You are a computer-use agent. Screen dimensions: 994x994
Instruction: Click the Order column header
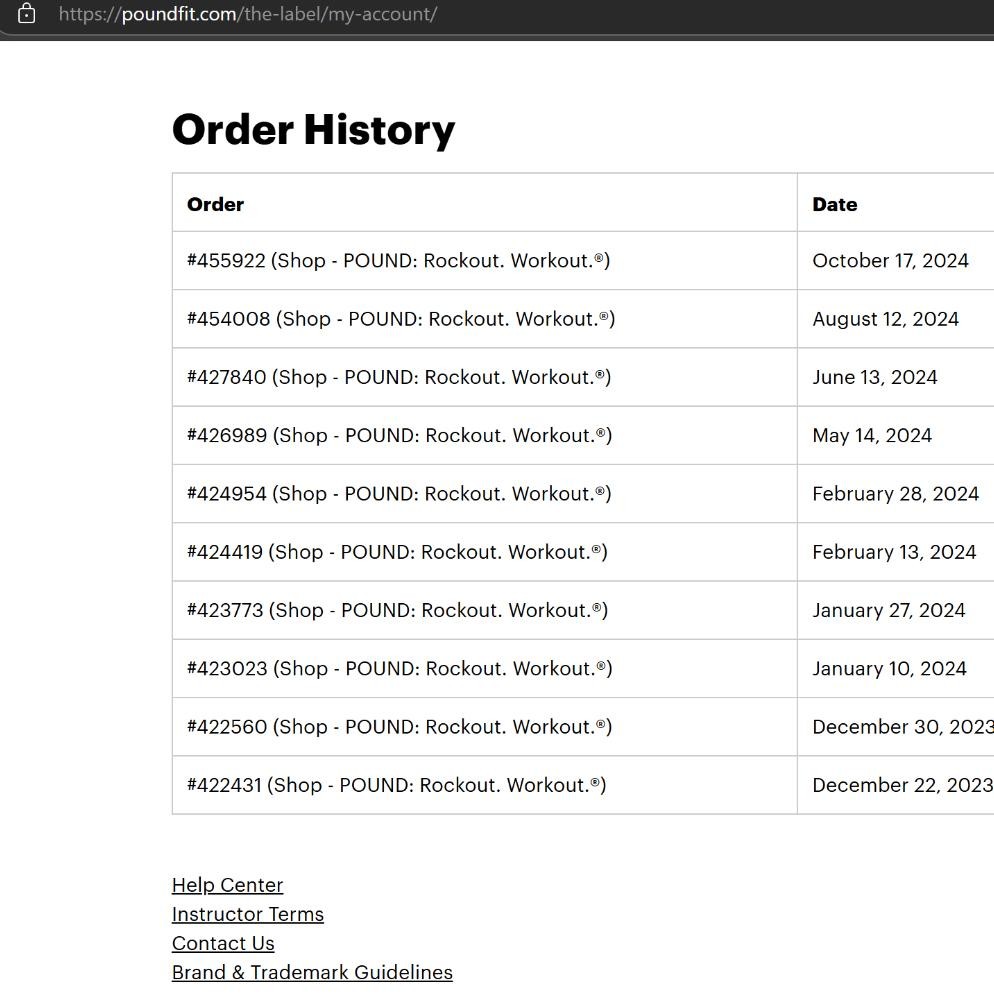(x=216, y=204)
